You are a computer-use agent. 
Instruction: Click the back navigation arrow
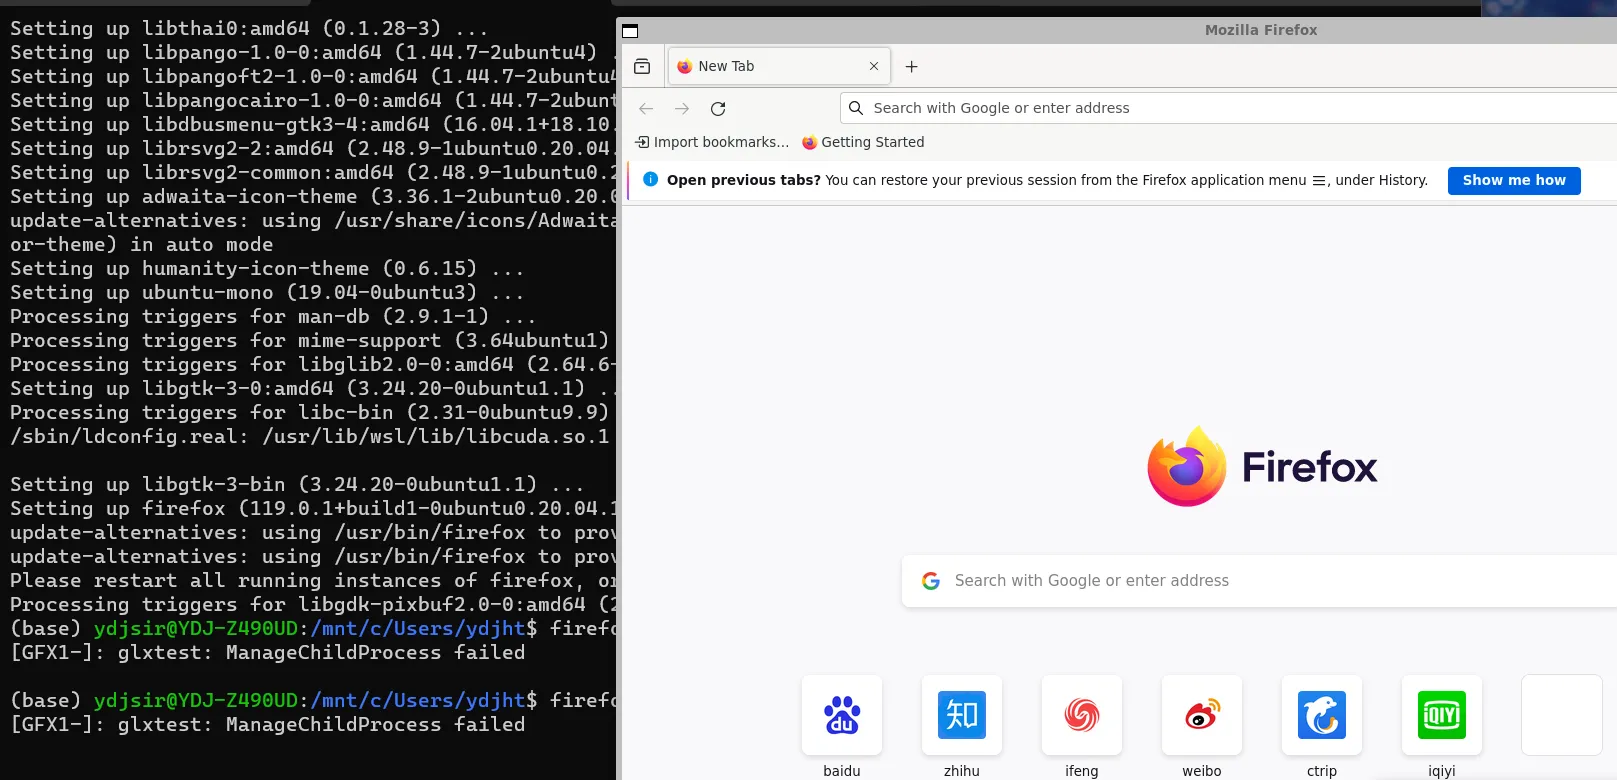click(x=646, y=109)
